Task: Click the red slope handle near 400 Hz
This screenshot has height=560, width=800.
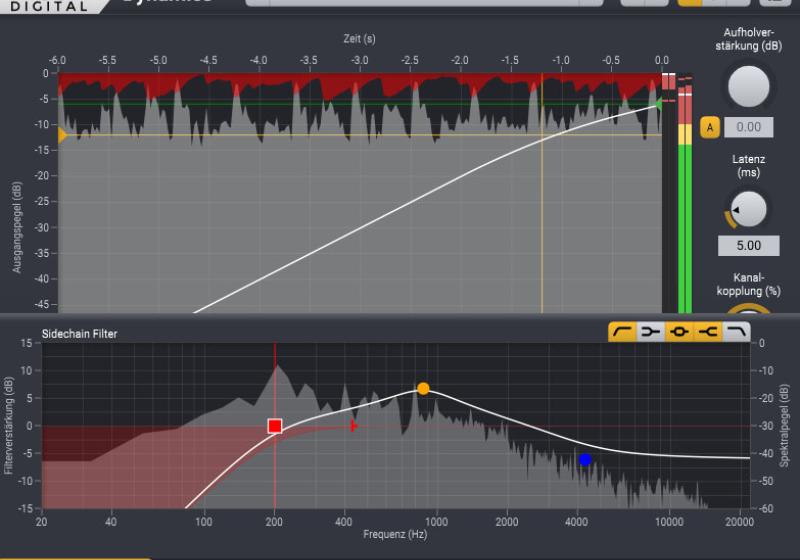Action: (353, 426)
